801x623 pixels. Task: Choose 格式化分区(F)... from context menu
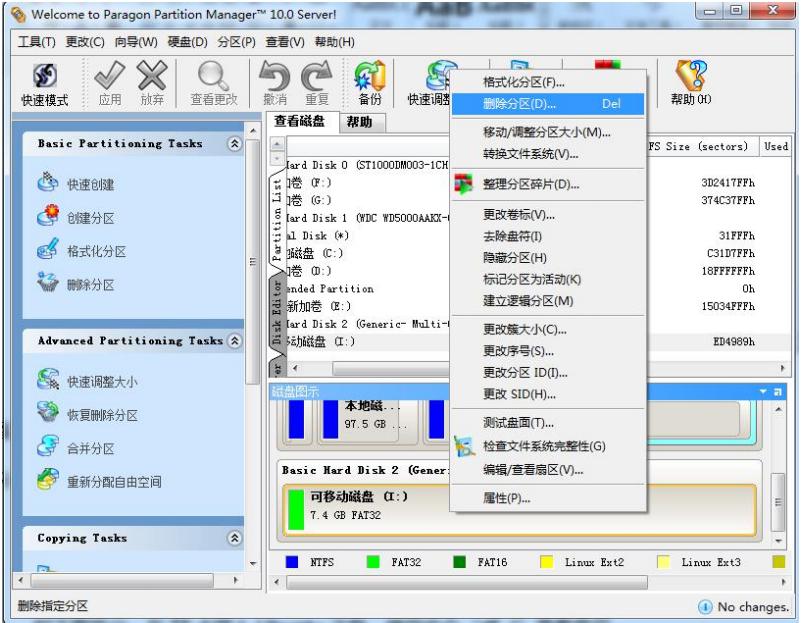pyautogui.click(x=548, y=82)
